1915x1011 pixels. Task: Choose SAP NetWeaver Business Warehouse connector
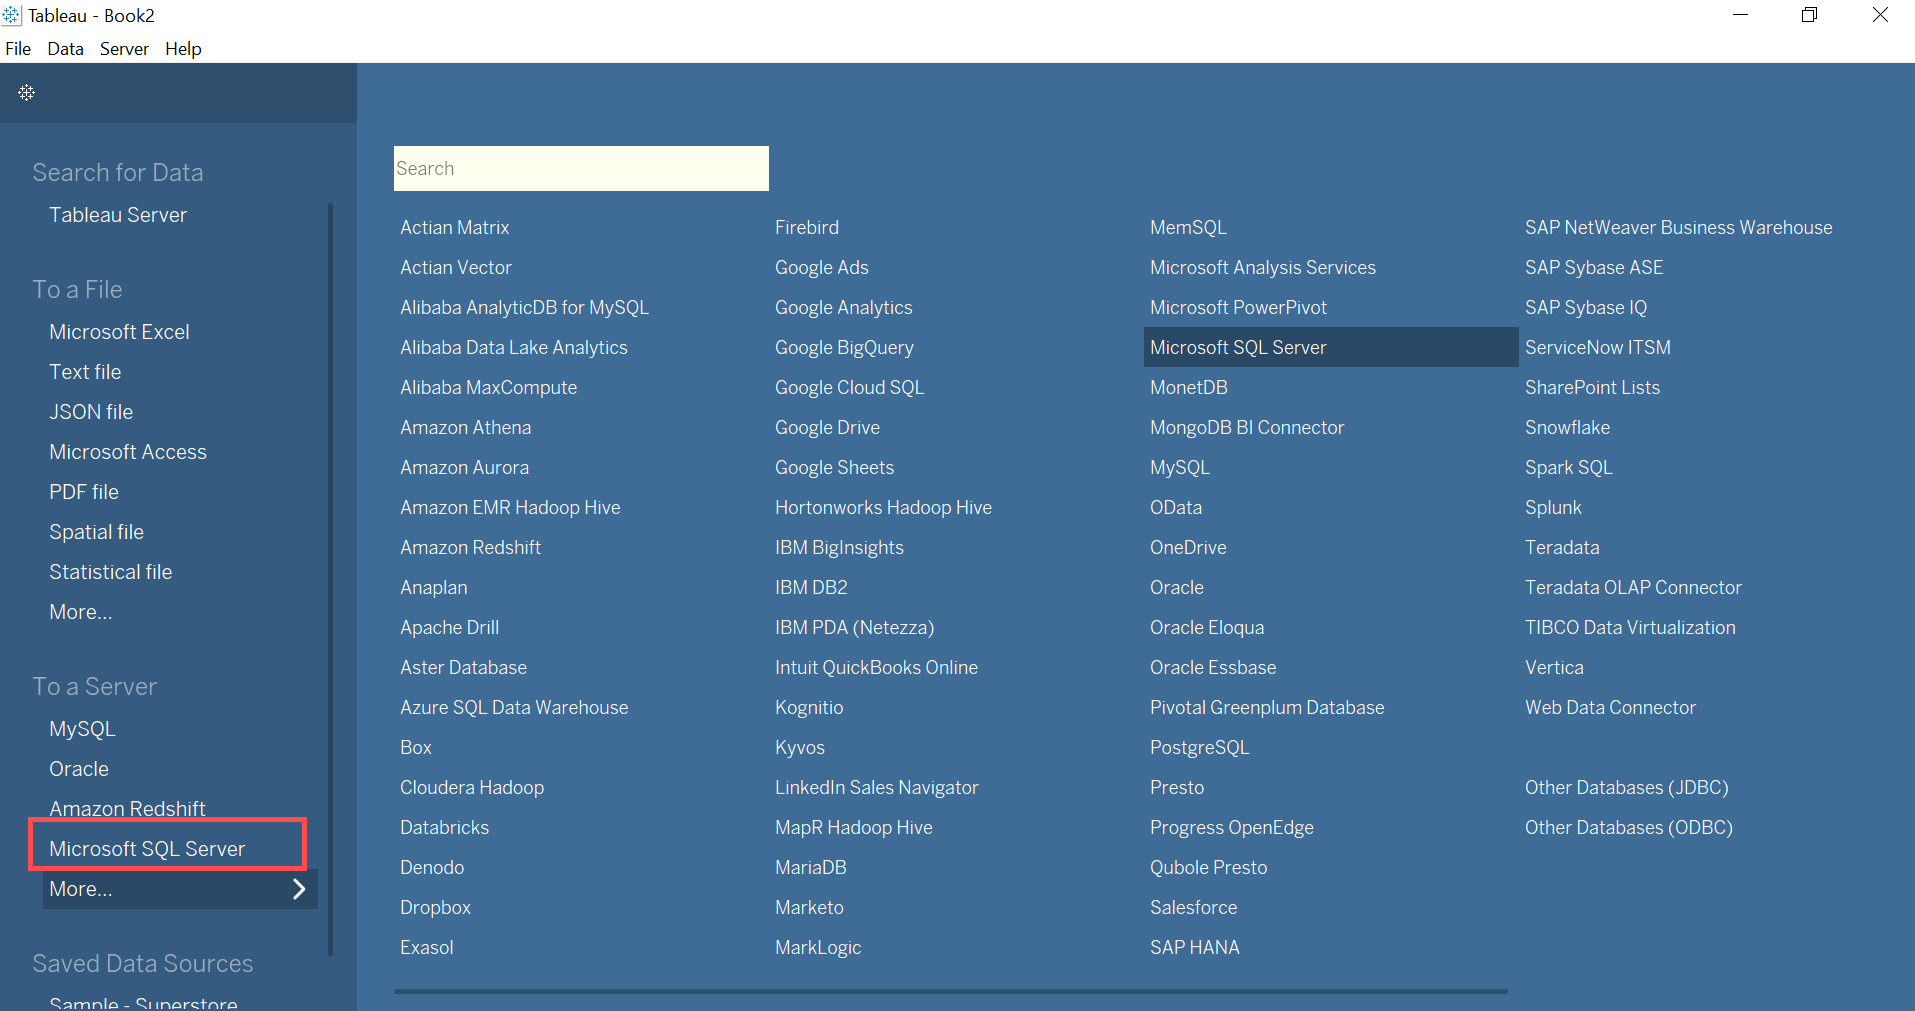[1678, 227]
